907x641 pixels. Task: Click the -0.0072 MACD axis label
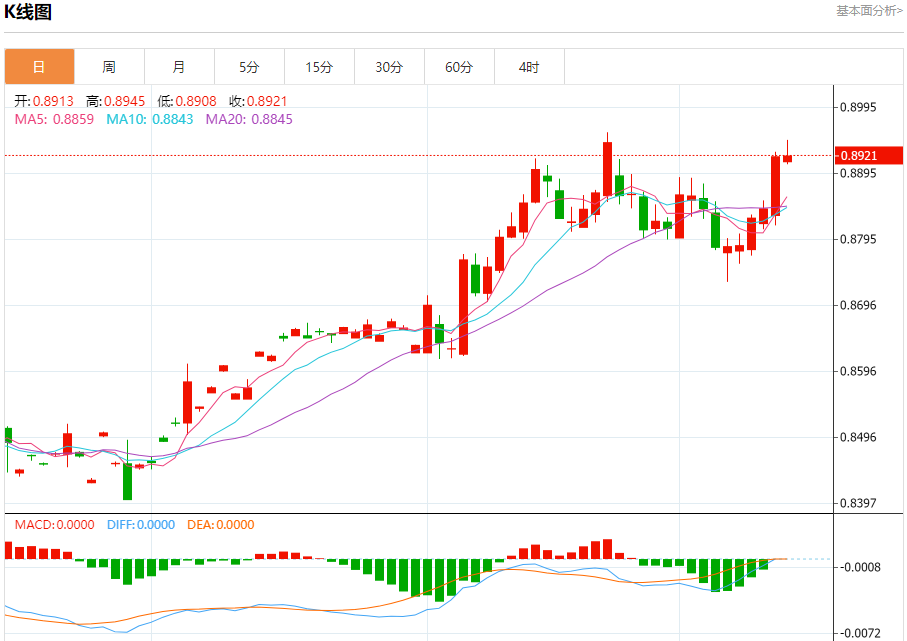pyautogui.click(x=860, y=633)
